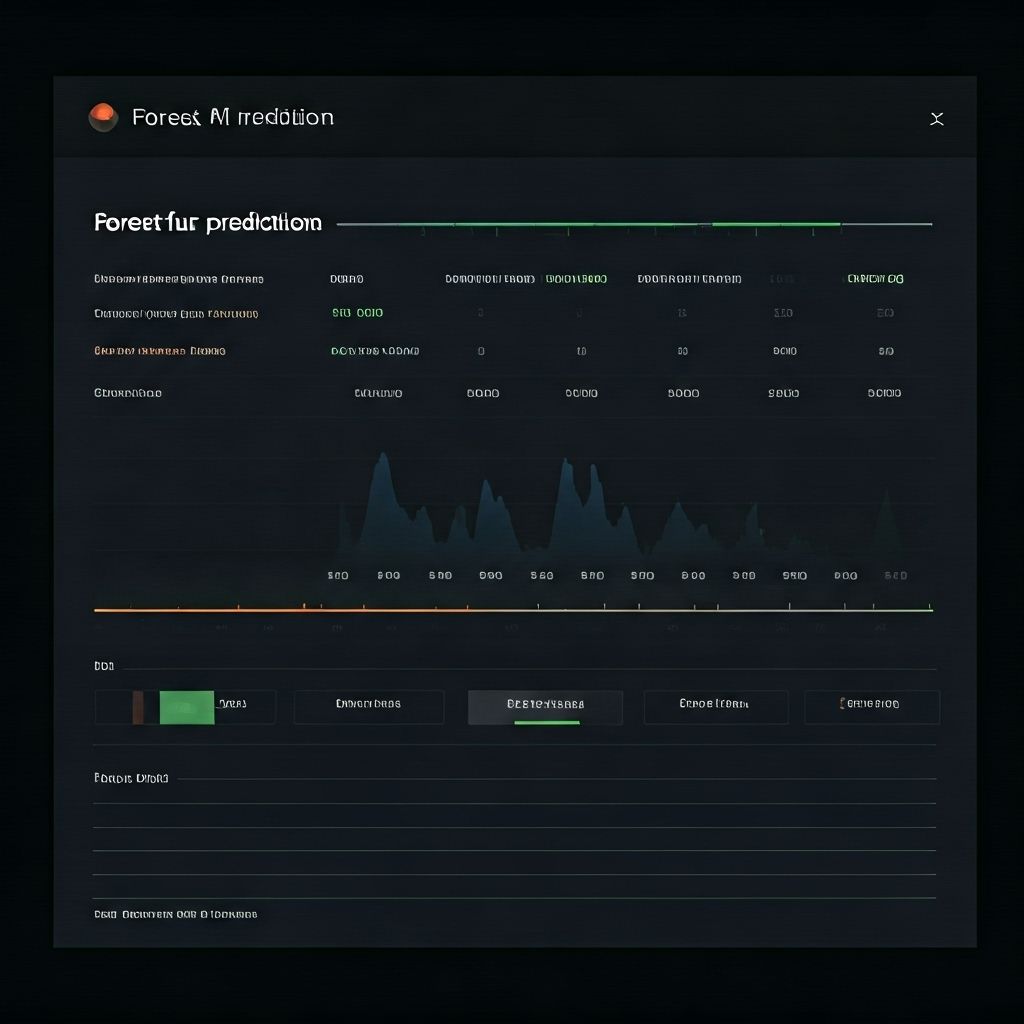The height and width of the screenshot is (1024, 1024).
Task: Select the bottom row label in the table
Action: (x=128, y=393)
